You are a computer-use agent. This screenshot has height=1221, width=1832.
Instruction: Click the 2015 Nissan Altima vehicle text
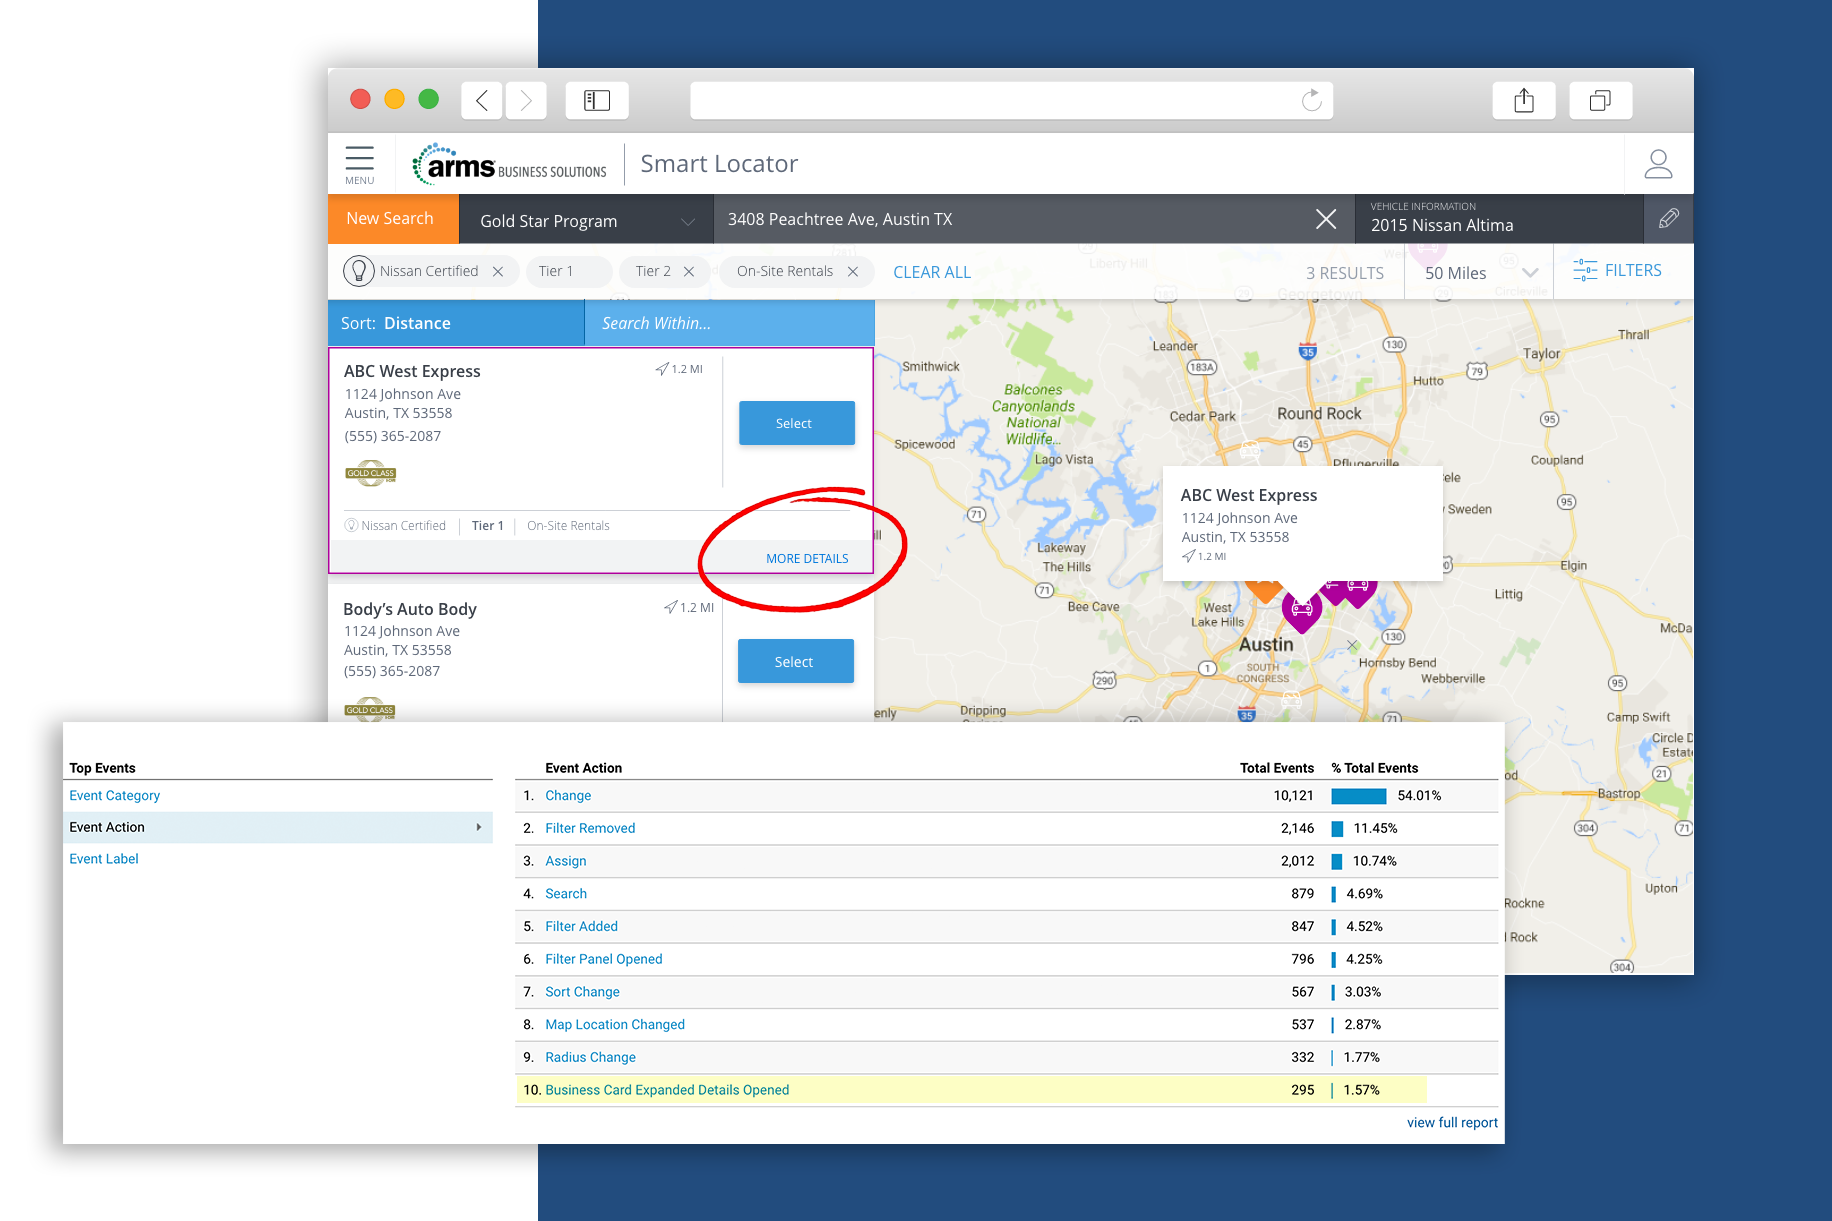click(1441, 225)
